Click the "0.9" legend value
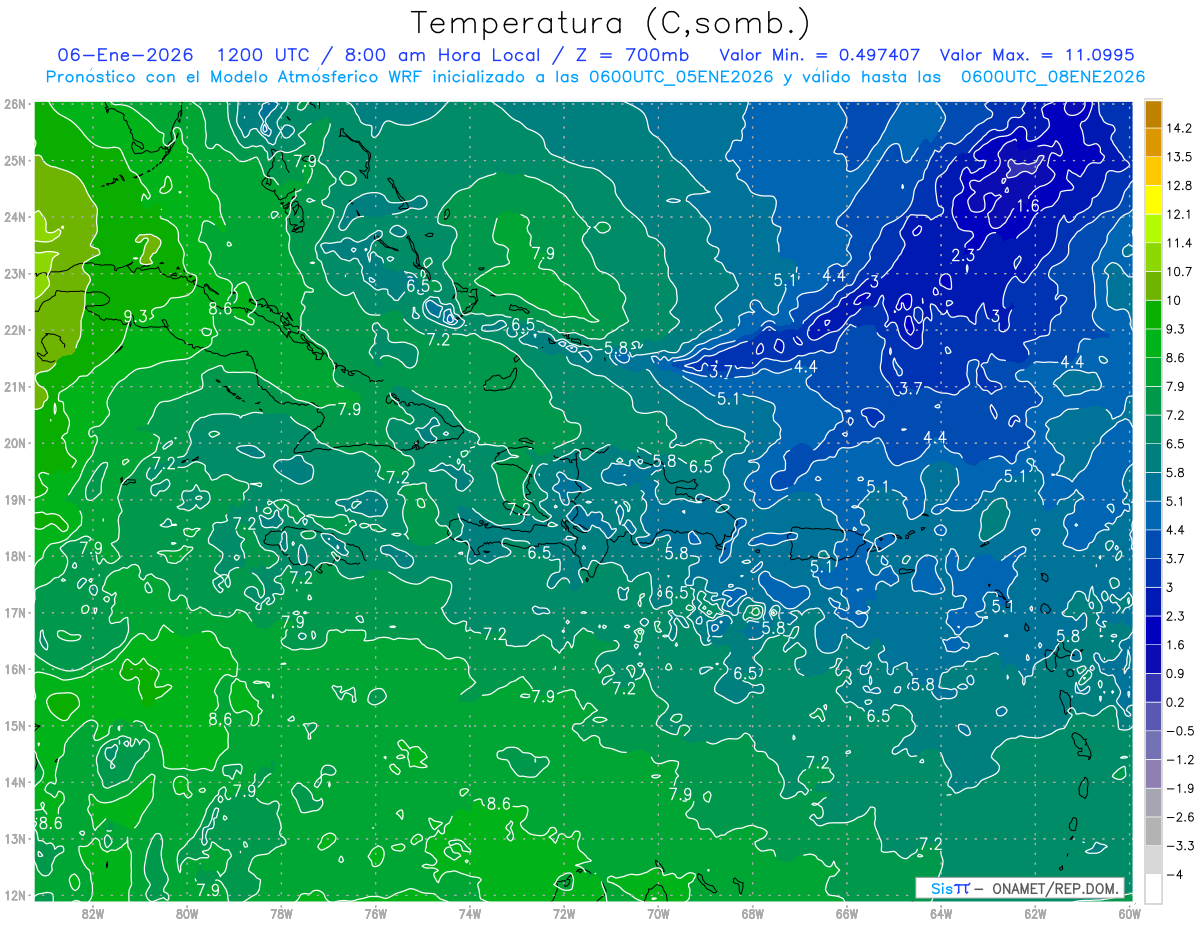The height and width of the screenshot is (927, 1200). [1175, 674]
